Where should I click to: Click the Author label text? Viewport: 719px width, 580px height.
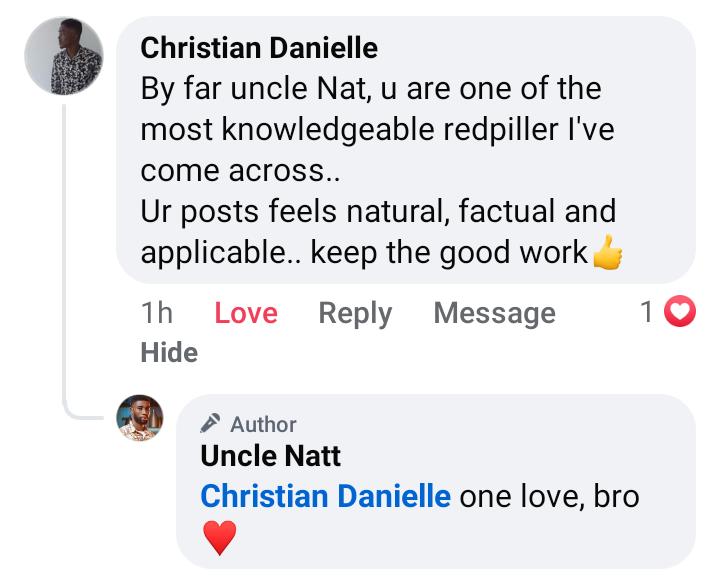pos(264,424)
